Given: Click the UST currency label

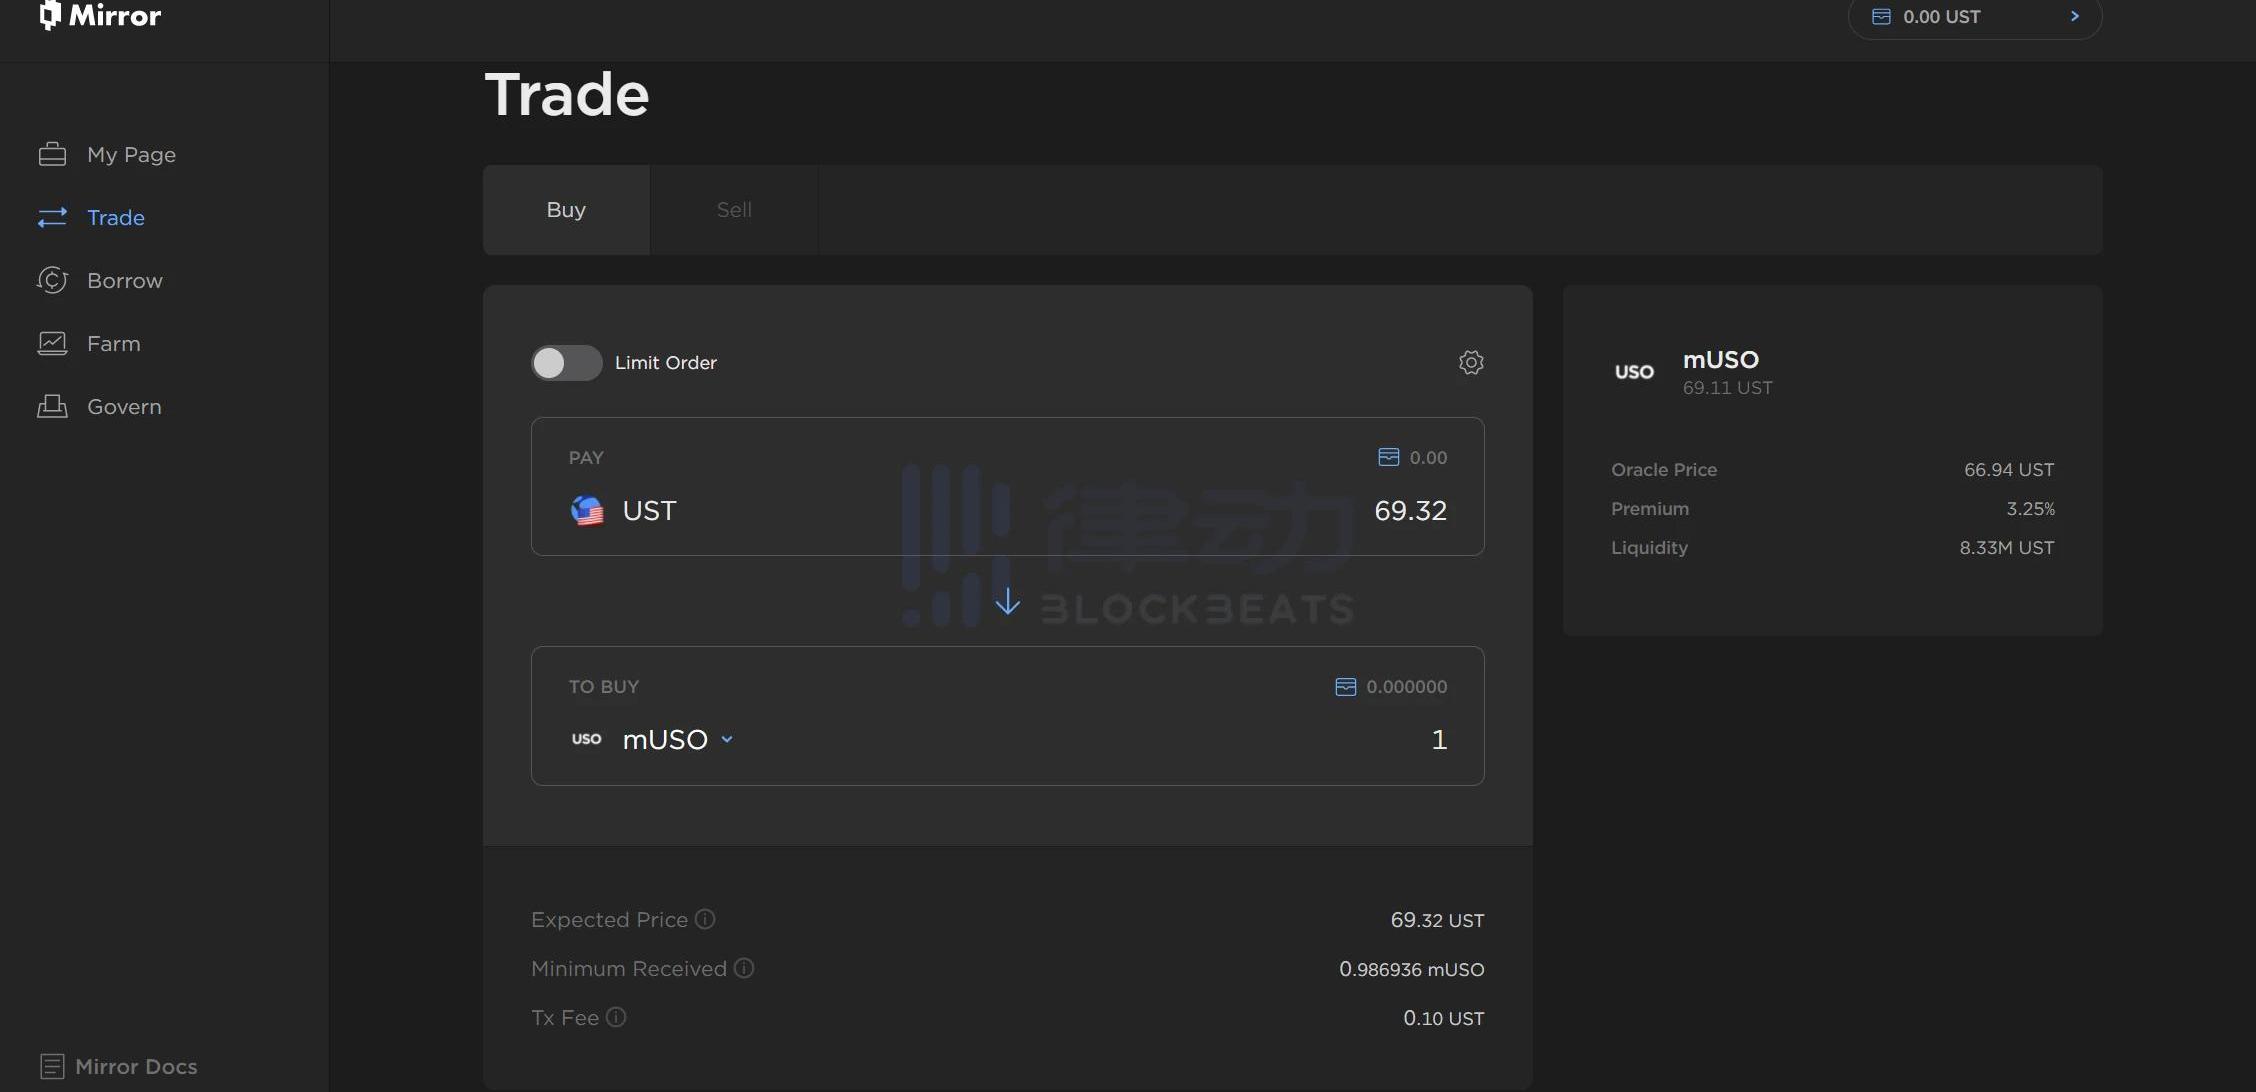Looking at the screenshot, I should tap(649, 510).
